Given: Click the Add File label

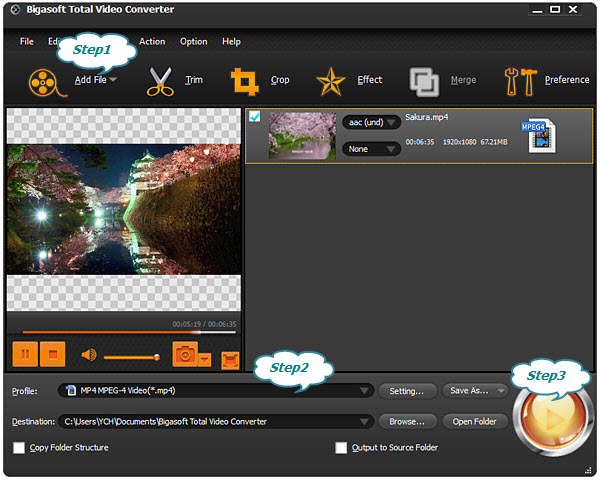Looking at the screenshot, I should [90, 80].
